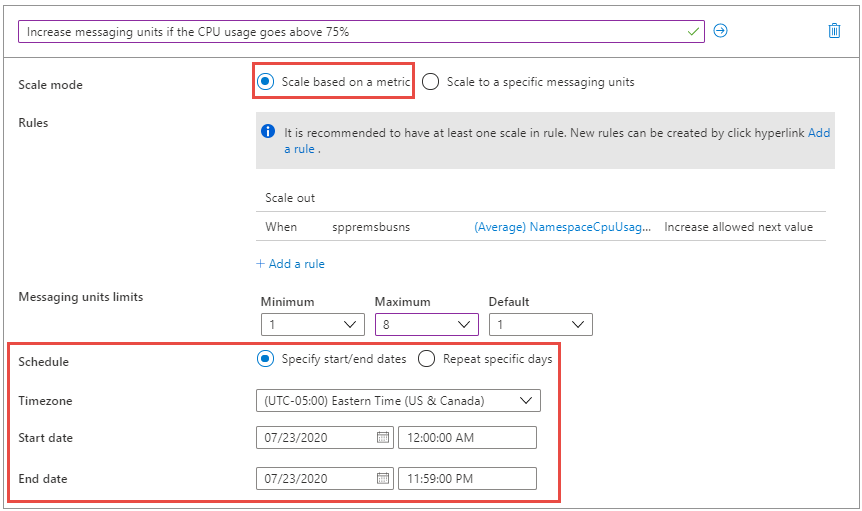Select 'Scale to a specific messaging units'
This screenshot has height=511, width=862.
(431, 82)
